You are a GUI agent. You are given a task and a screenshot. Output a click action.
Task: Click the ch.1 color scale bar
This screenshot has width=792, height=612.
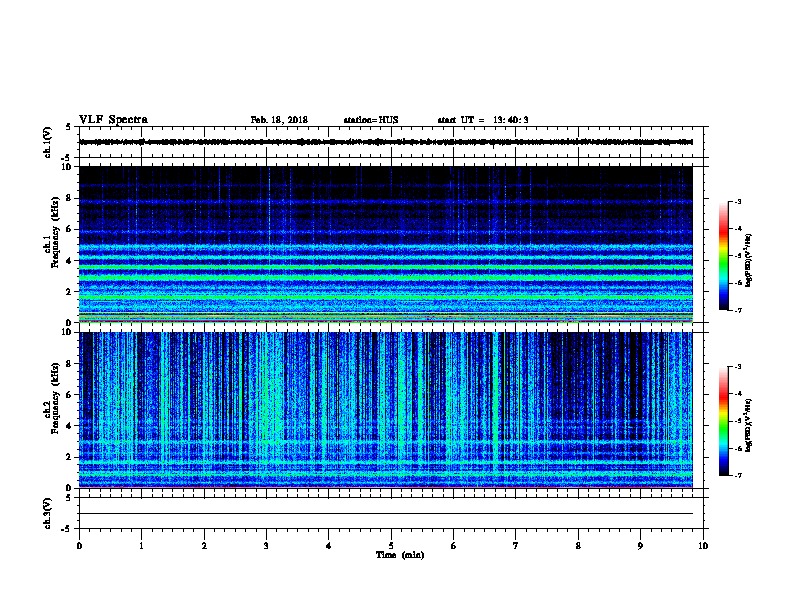coord(724,256)
